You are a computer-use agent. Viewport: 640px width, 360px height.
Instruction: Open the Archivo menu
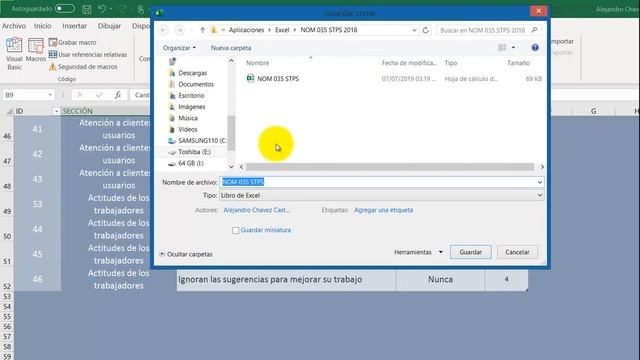pos(14,26)
